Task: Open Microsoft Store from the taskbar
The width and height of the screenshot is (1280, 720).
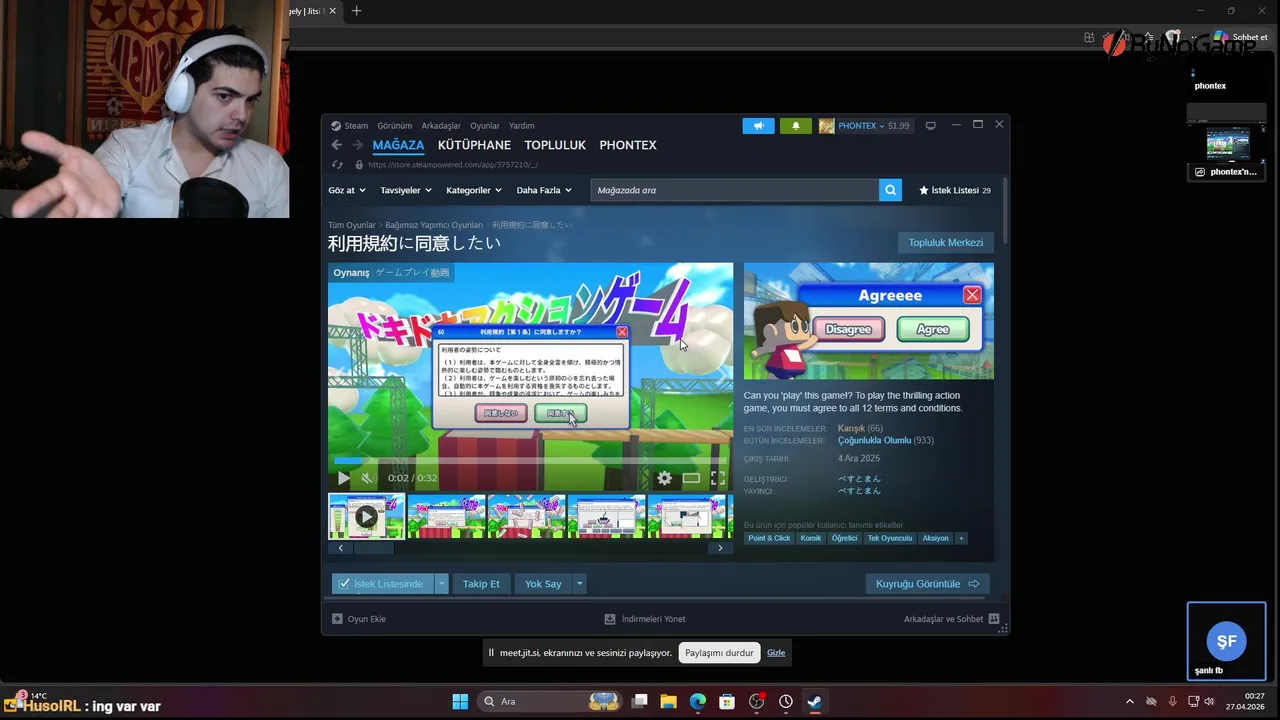Action: click(727, 701)
